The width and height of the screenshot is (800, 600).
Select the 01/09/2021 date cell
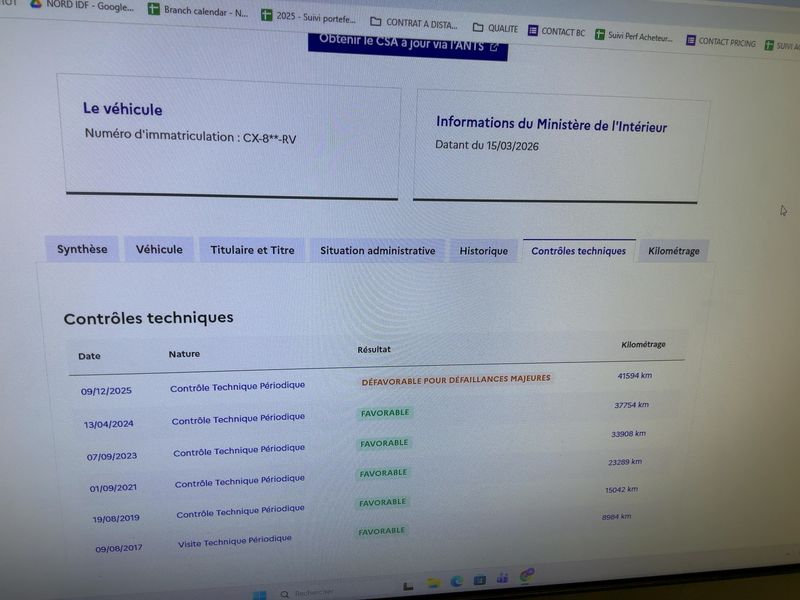coord(113,488)
